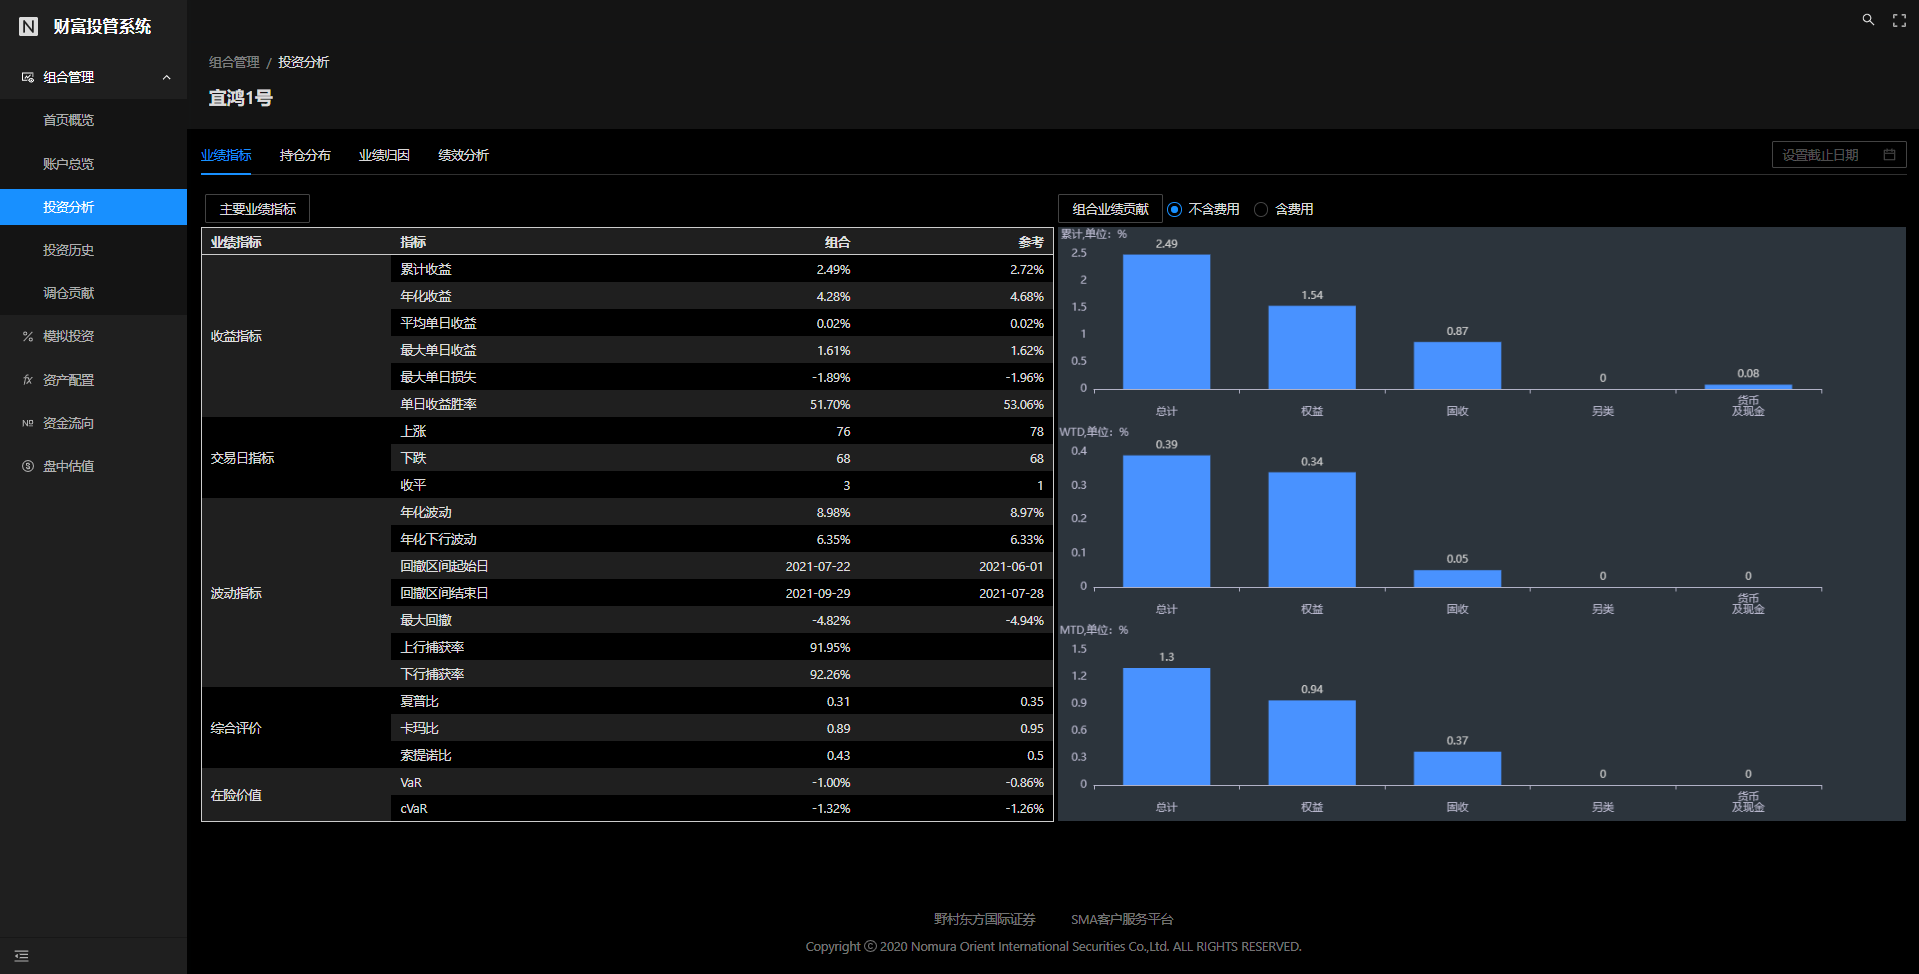Open 资金流向 menu item
Viewport: 1919px width, 974px height.
coord(93,423)
